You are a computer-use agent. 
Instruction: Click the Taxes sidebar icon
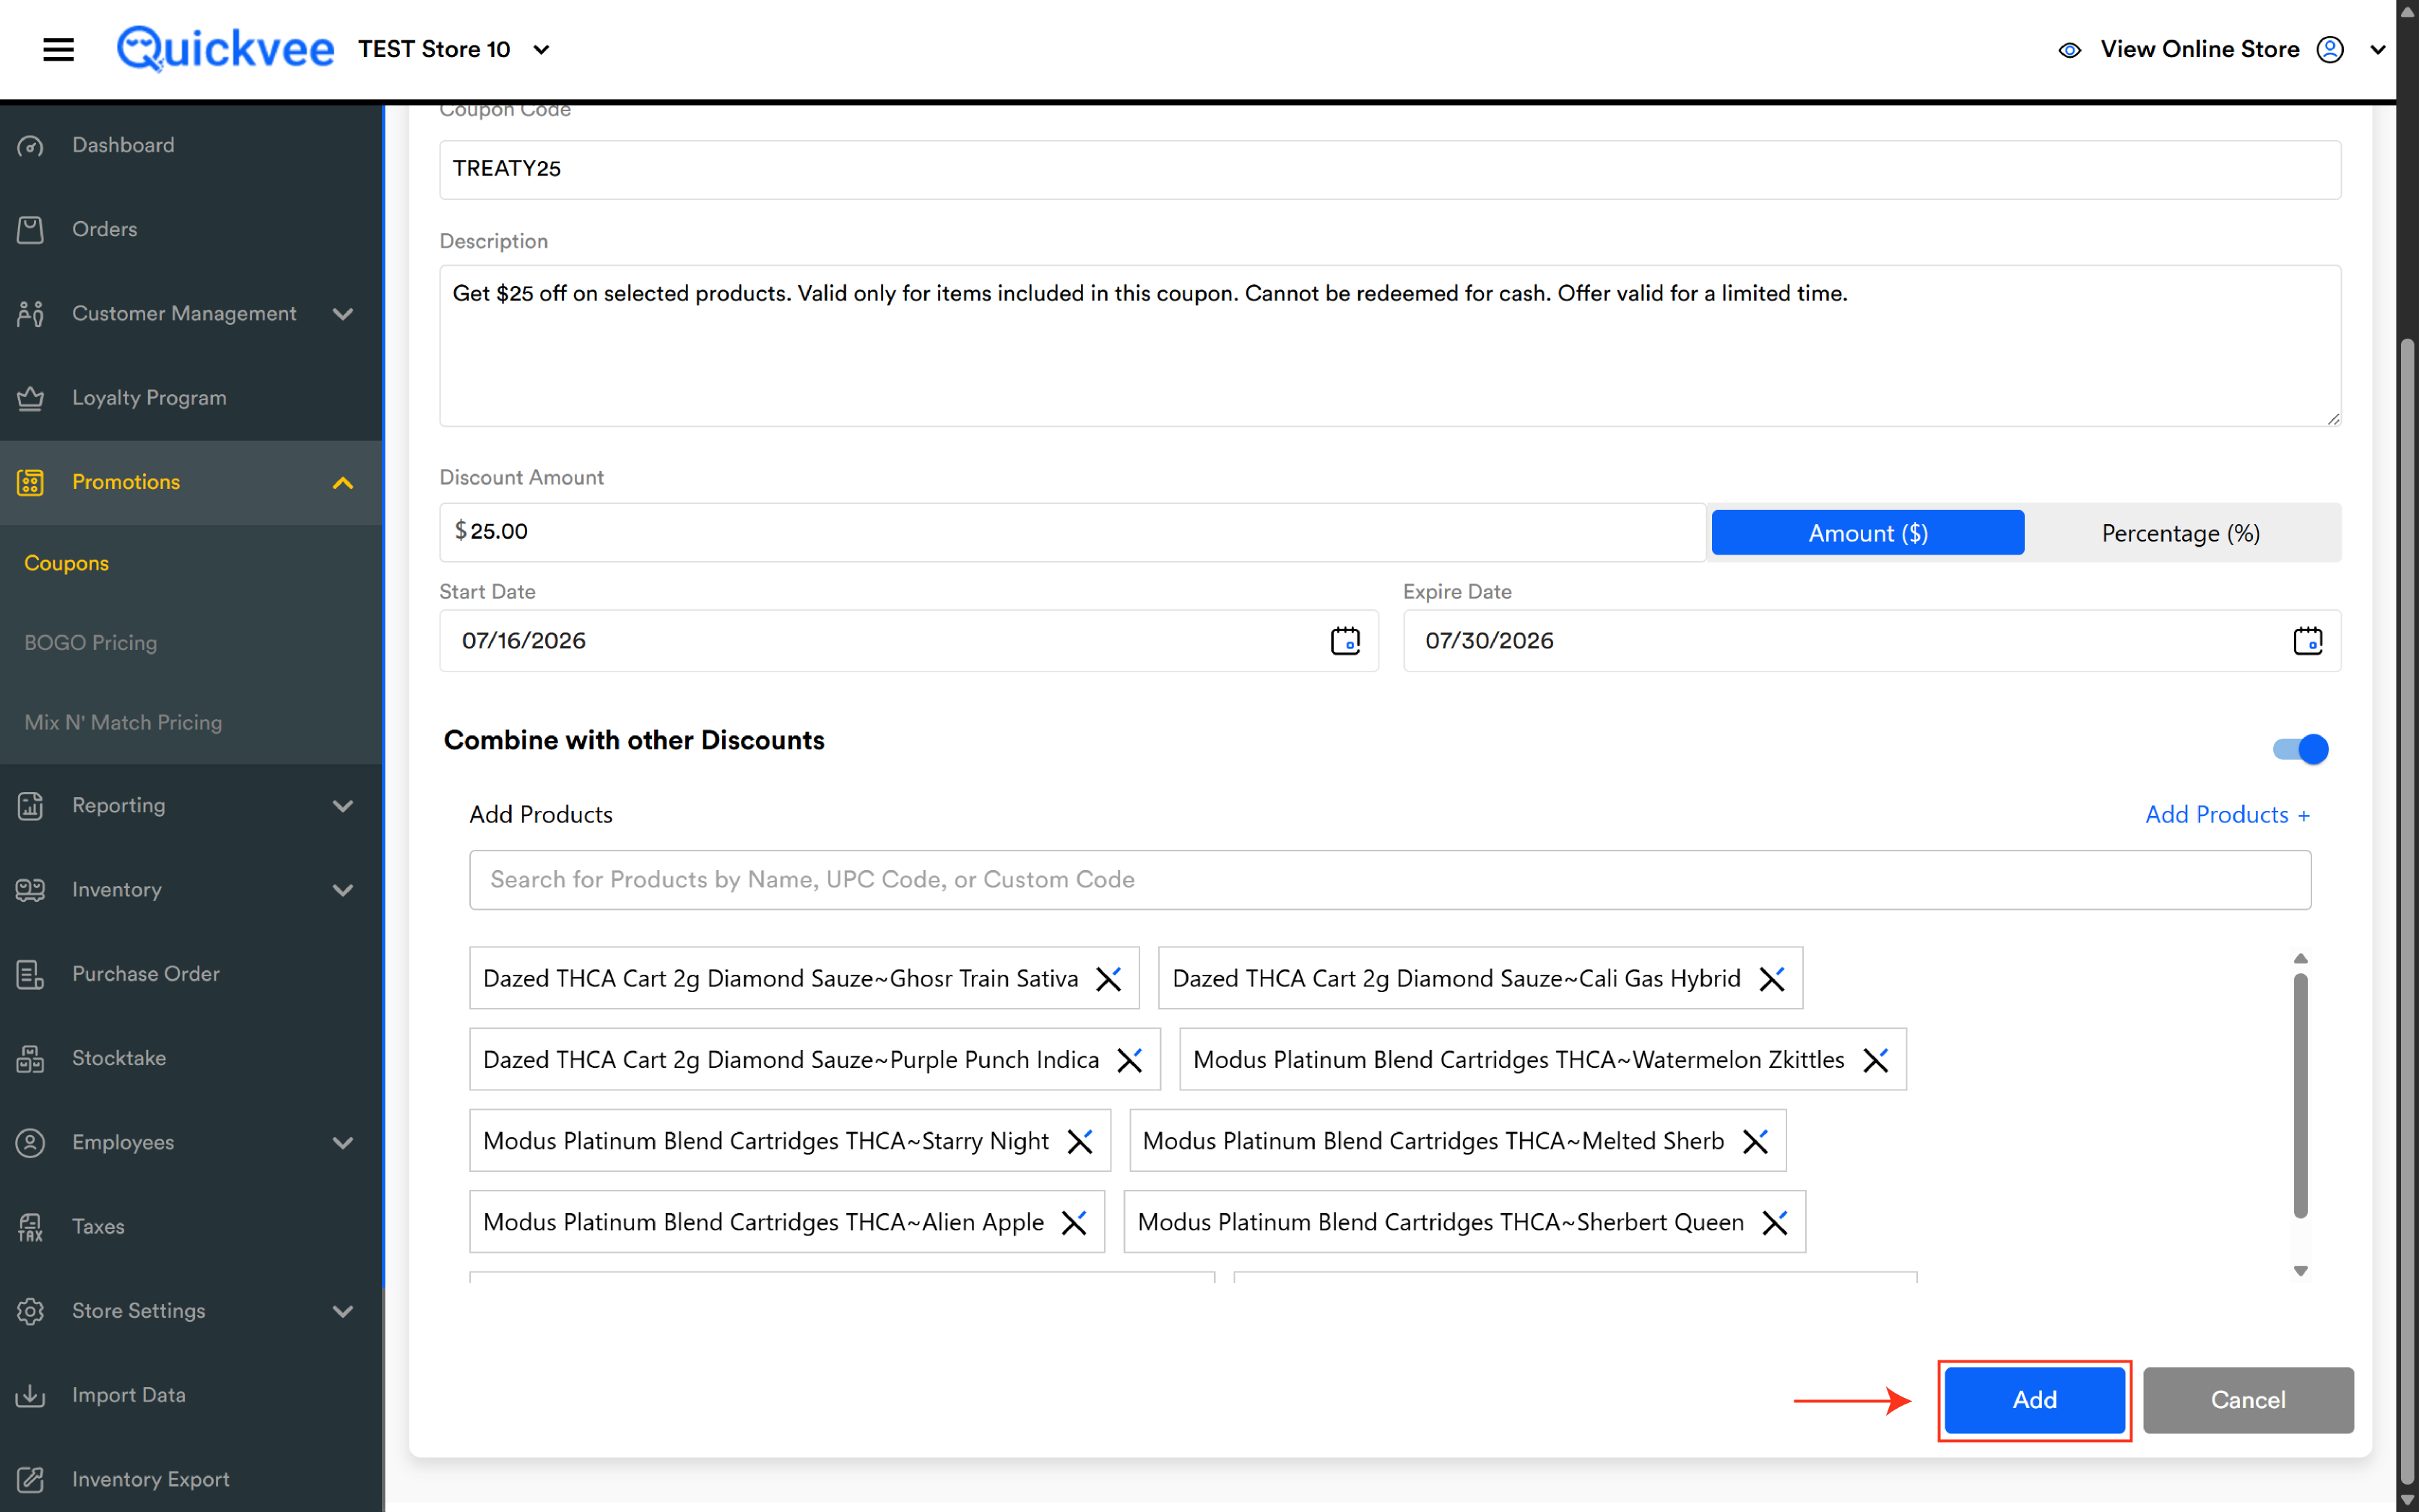[x=30, y=1226]
